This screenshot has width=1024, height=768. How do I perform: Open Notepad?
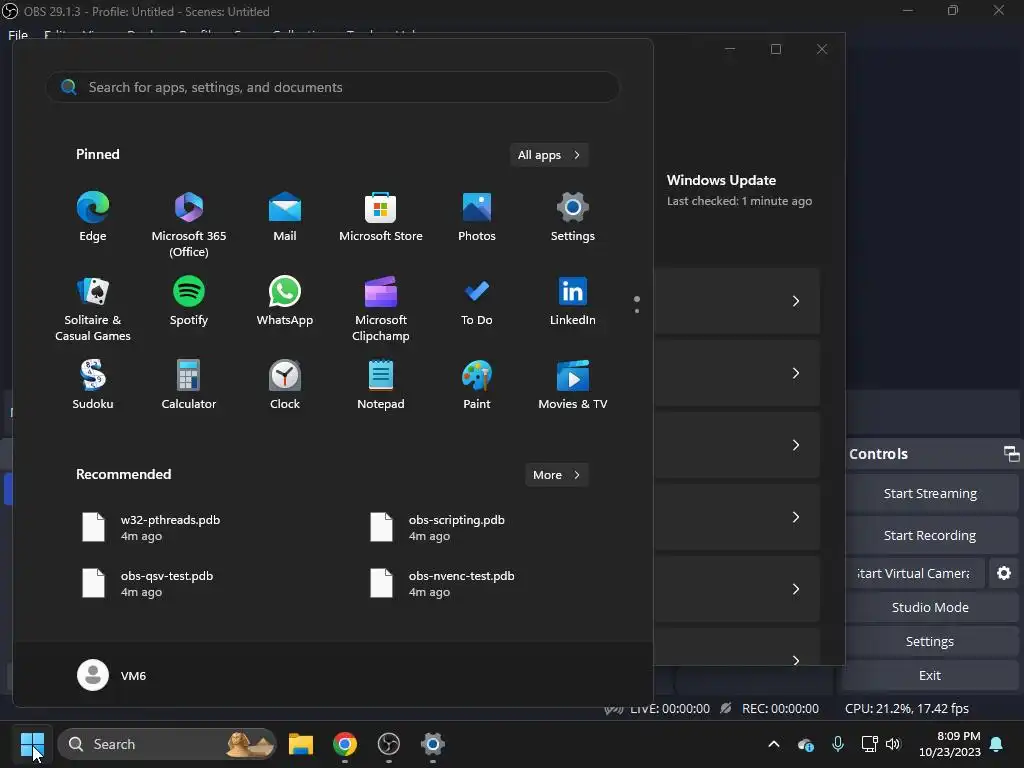[381, 385]
